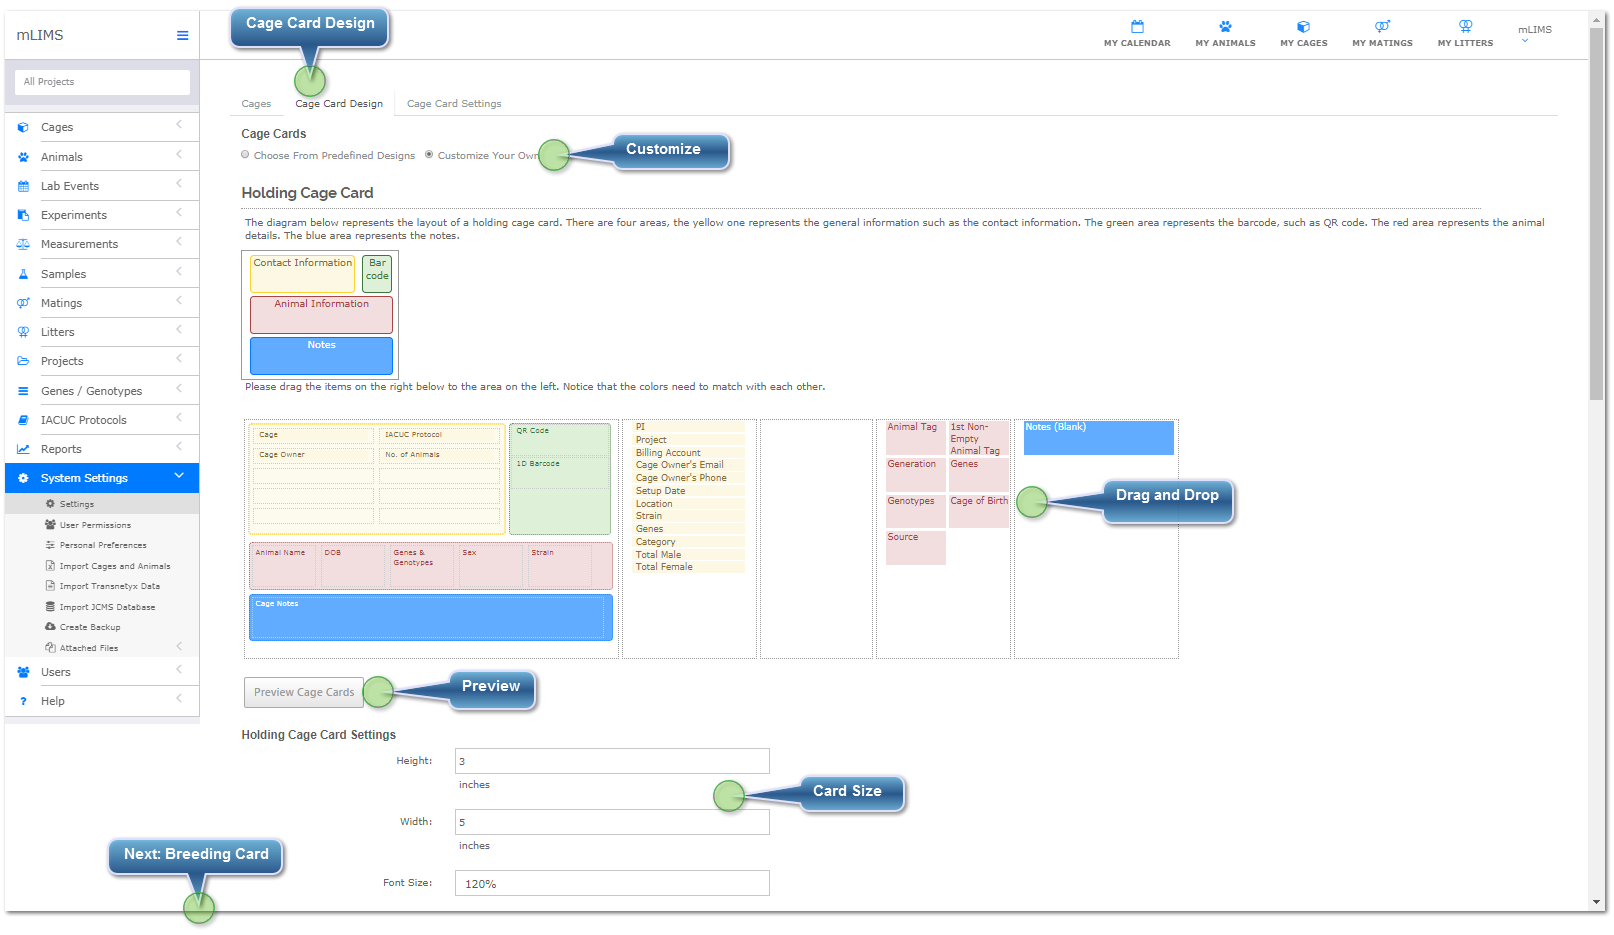The height and width of the screenshot is (935, 1614).
Task: Click the Preview Cage Cards button
Action: tap(304, 692)
